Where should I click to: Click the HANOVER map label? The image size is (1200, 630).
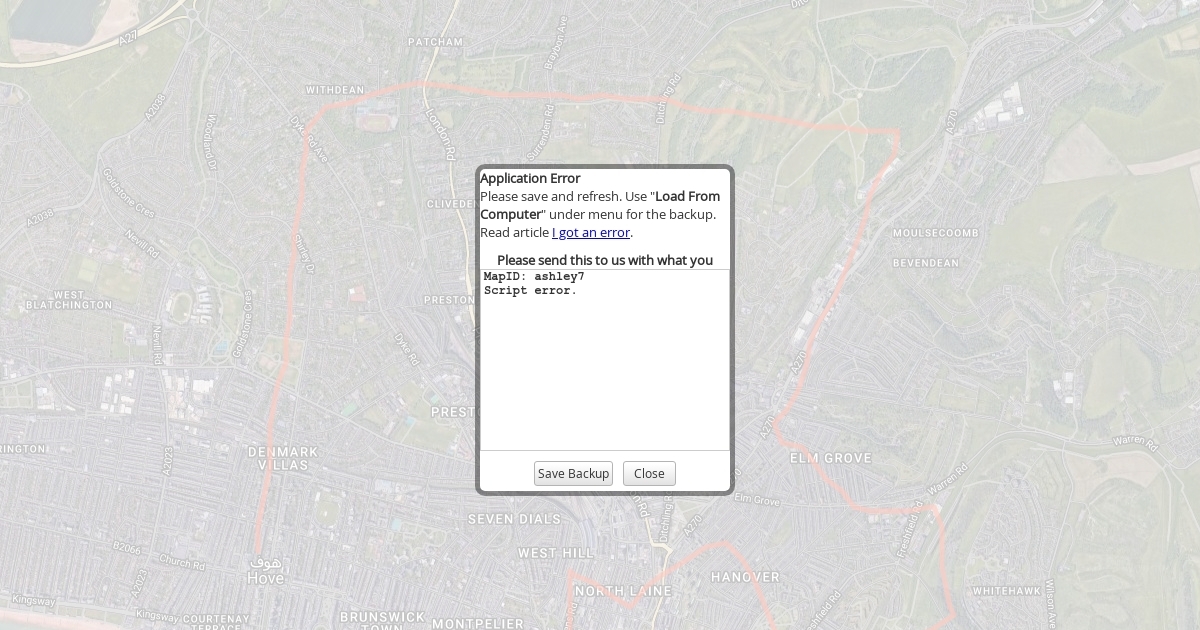point(745,577)
